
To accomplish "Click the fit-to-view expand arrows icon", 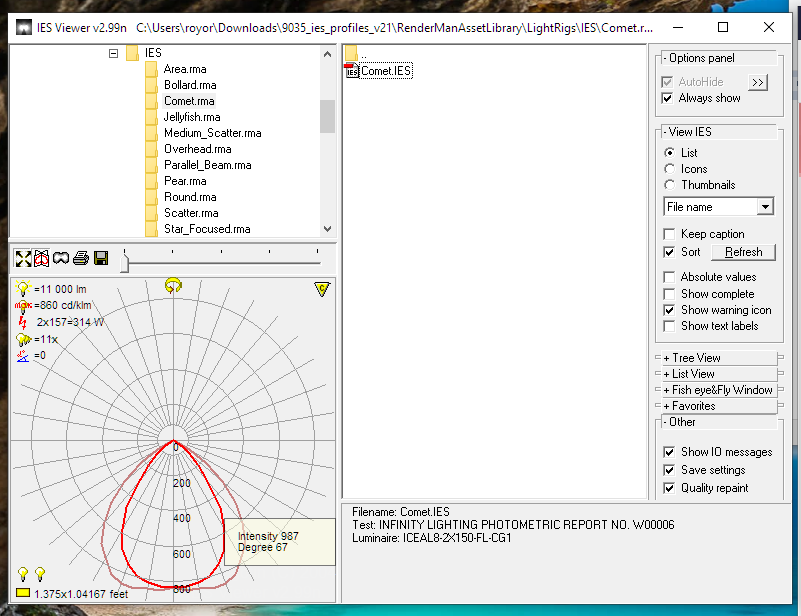I will 23,258.
